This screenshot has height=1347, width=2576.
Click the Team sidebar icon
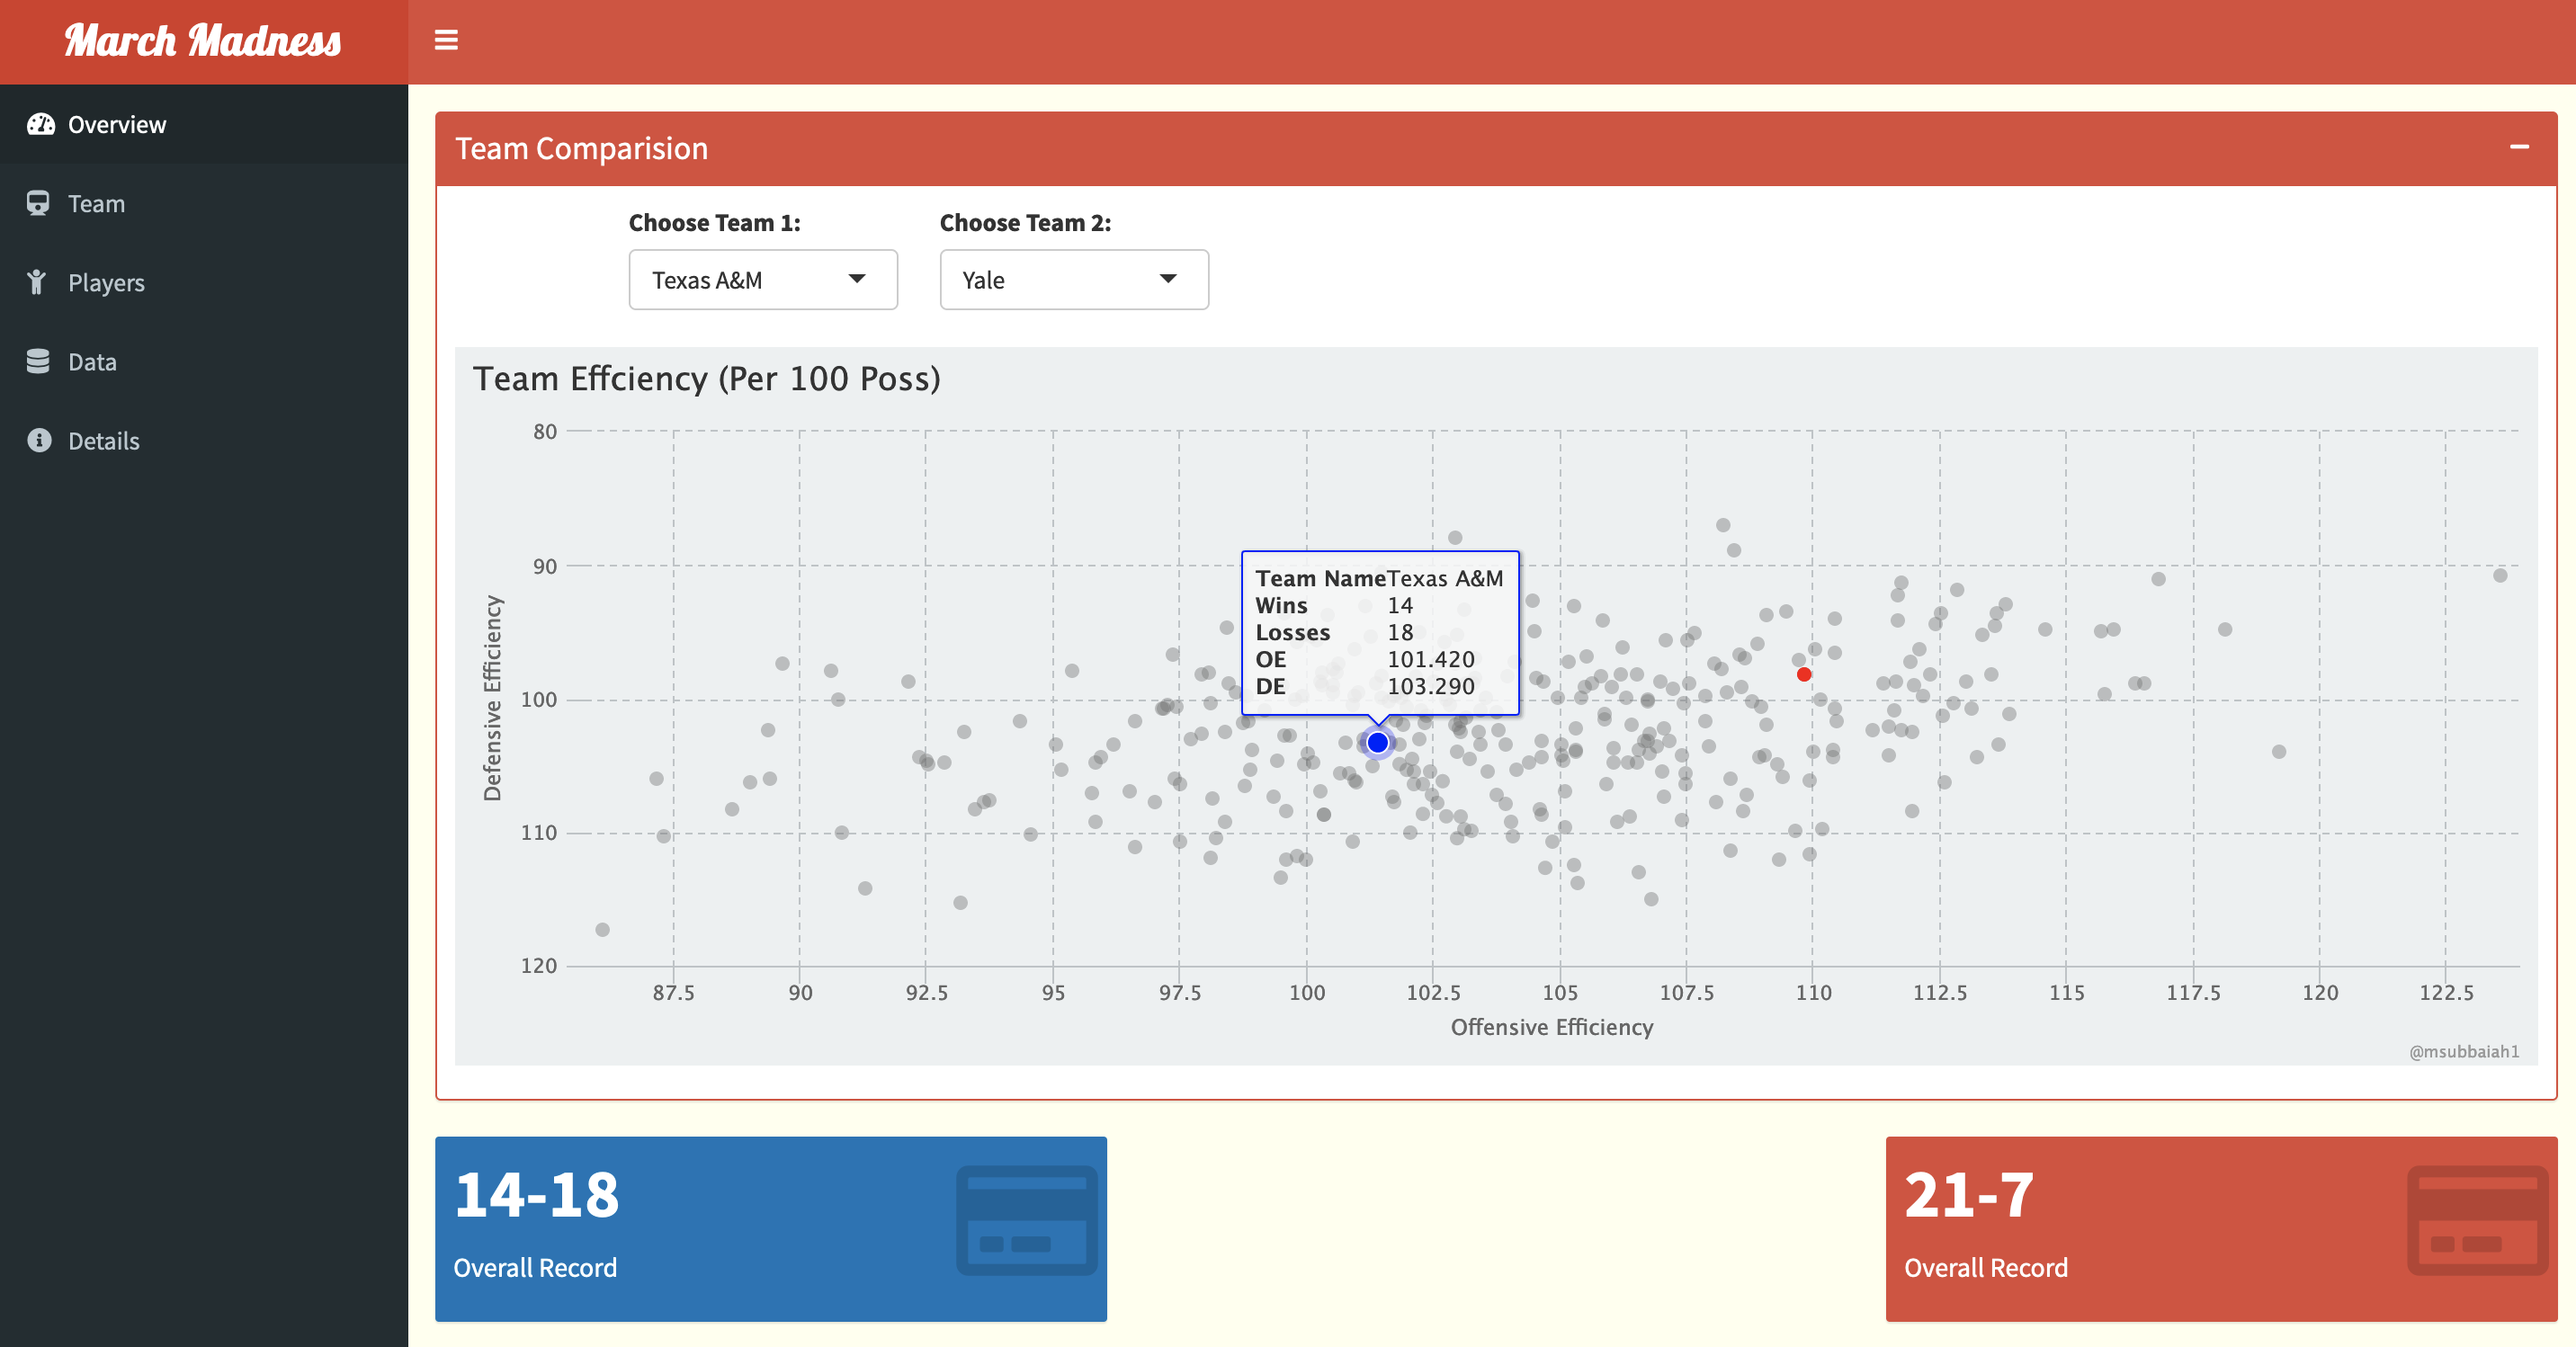[38, 203]
